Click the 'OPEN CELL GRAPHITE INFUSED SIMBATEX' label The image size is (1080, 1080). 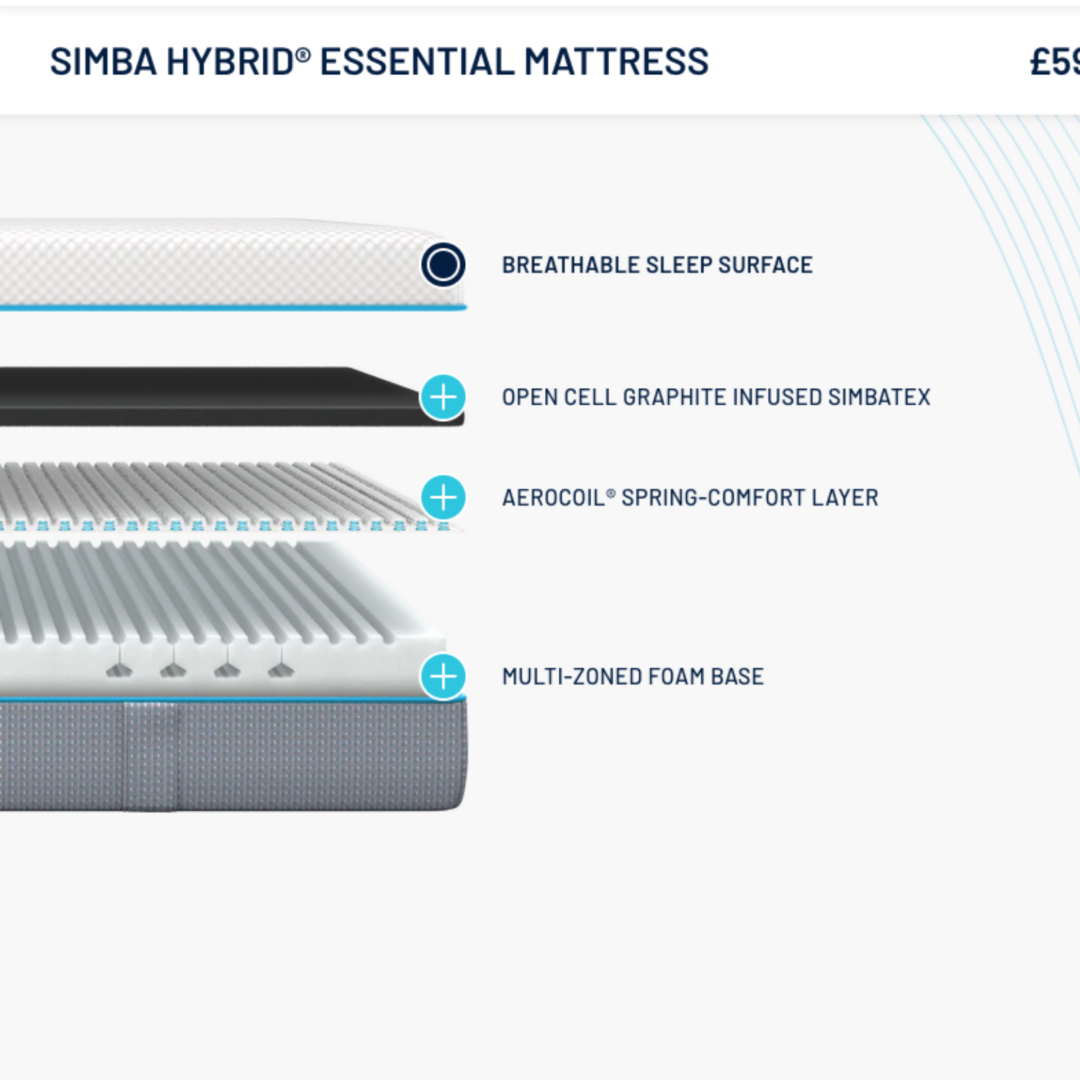click(716, 397)
